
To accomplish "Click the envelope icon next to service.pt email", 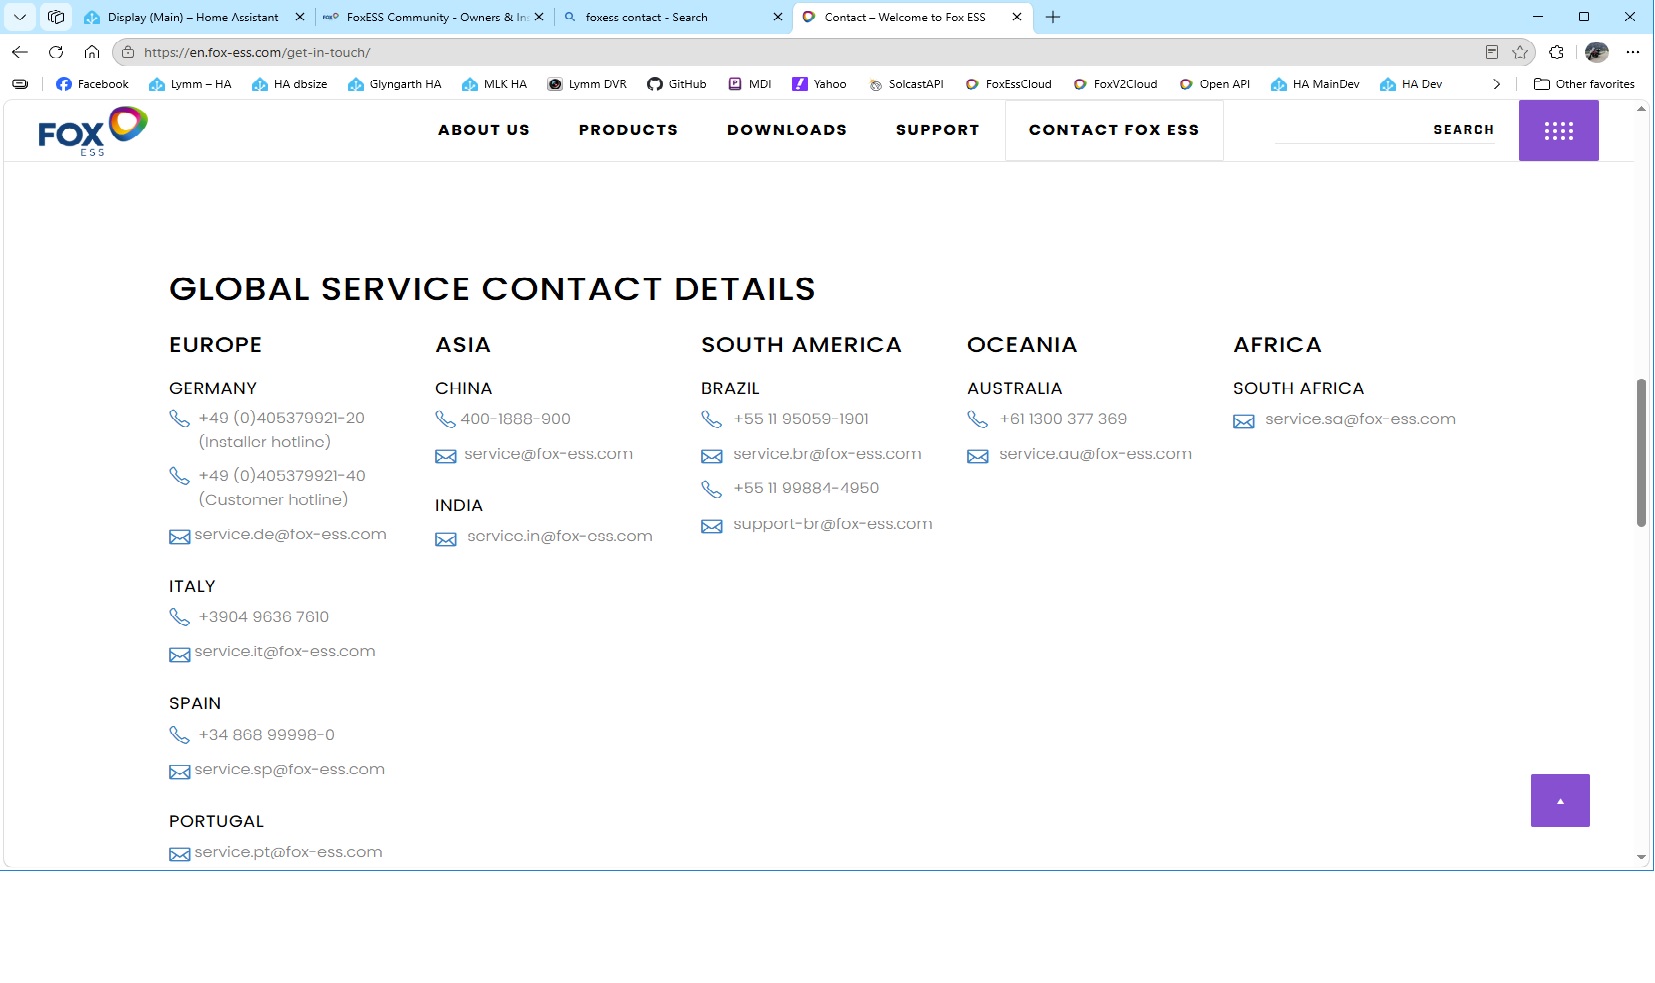I will 179,854.
